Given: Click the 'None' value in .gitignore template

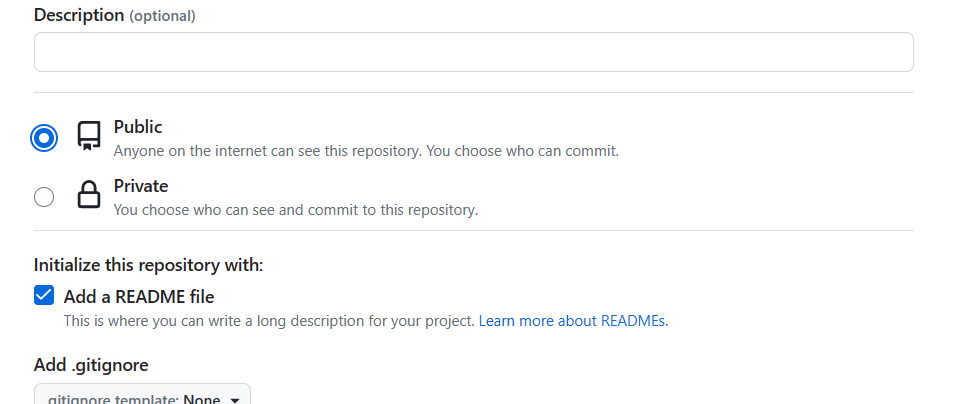Looking at the screenshot, I should (202, 399).
